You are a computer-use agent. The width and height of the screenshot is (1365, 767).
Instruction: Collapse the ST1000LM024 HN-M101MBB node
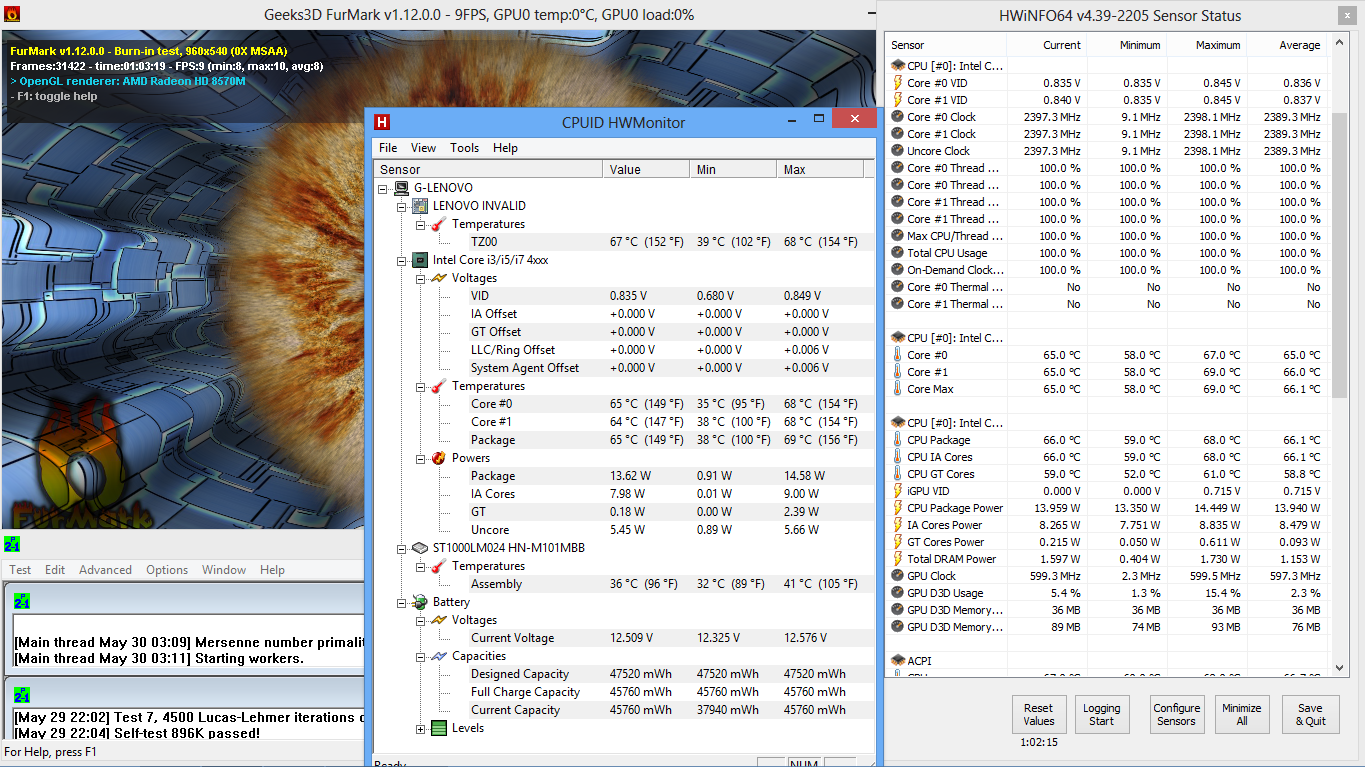tap(402, 548)
